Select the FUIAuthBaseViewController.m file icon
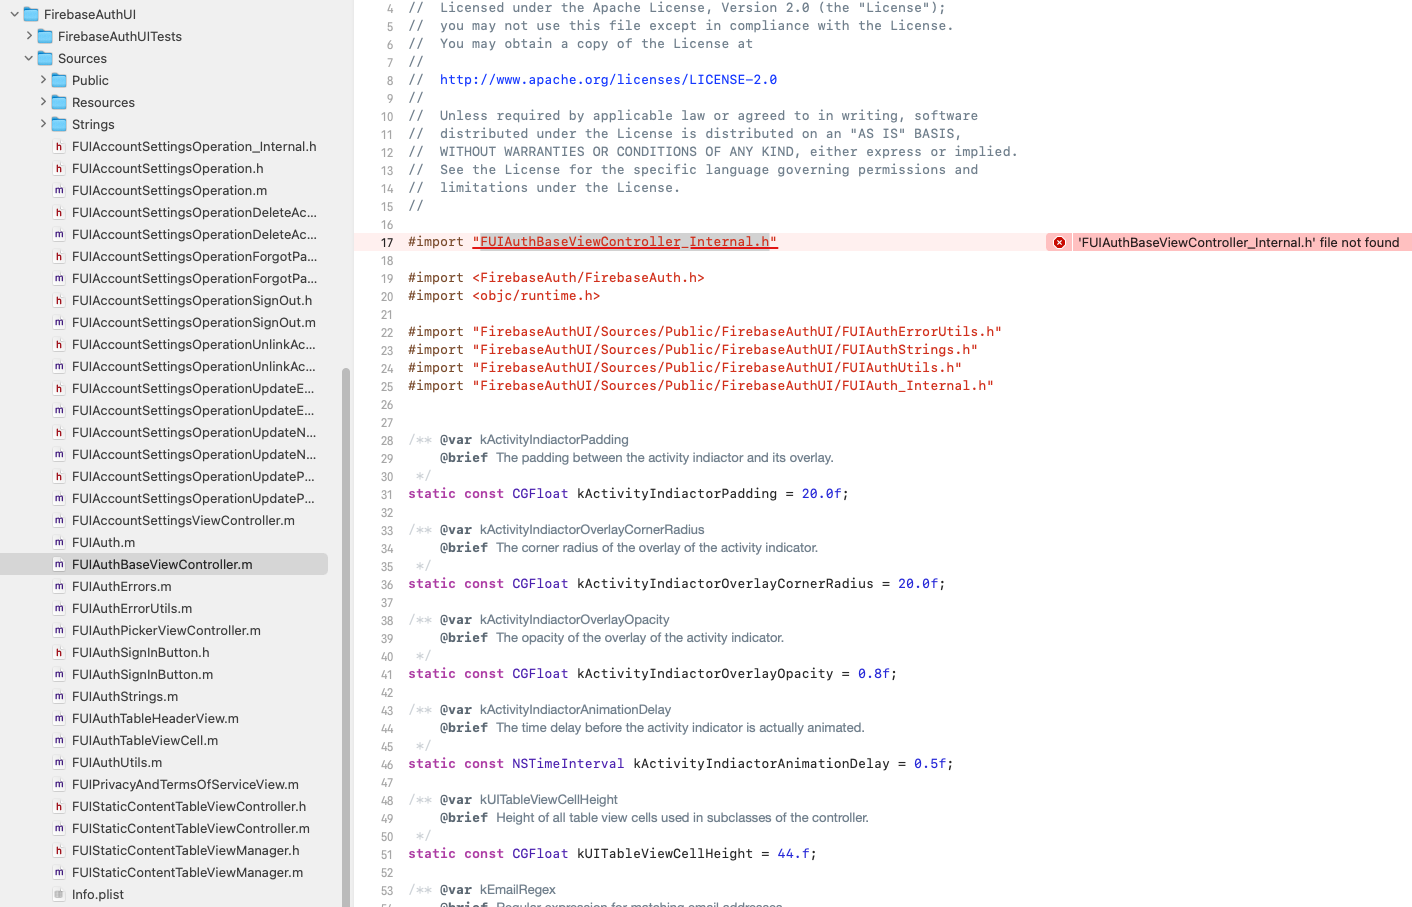Image resolution: width=1412 pixels, height=907 pixels. (x=57, y=564)
